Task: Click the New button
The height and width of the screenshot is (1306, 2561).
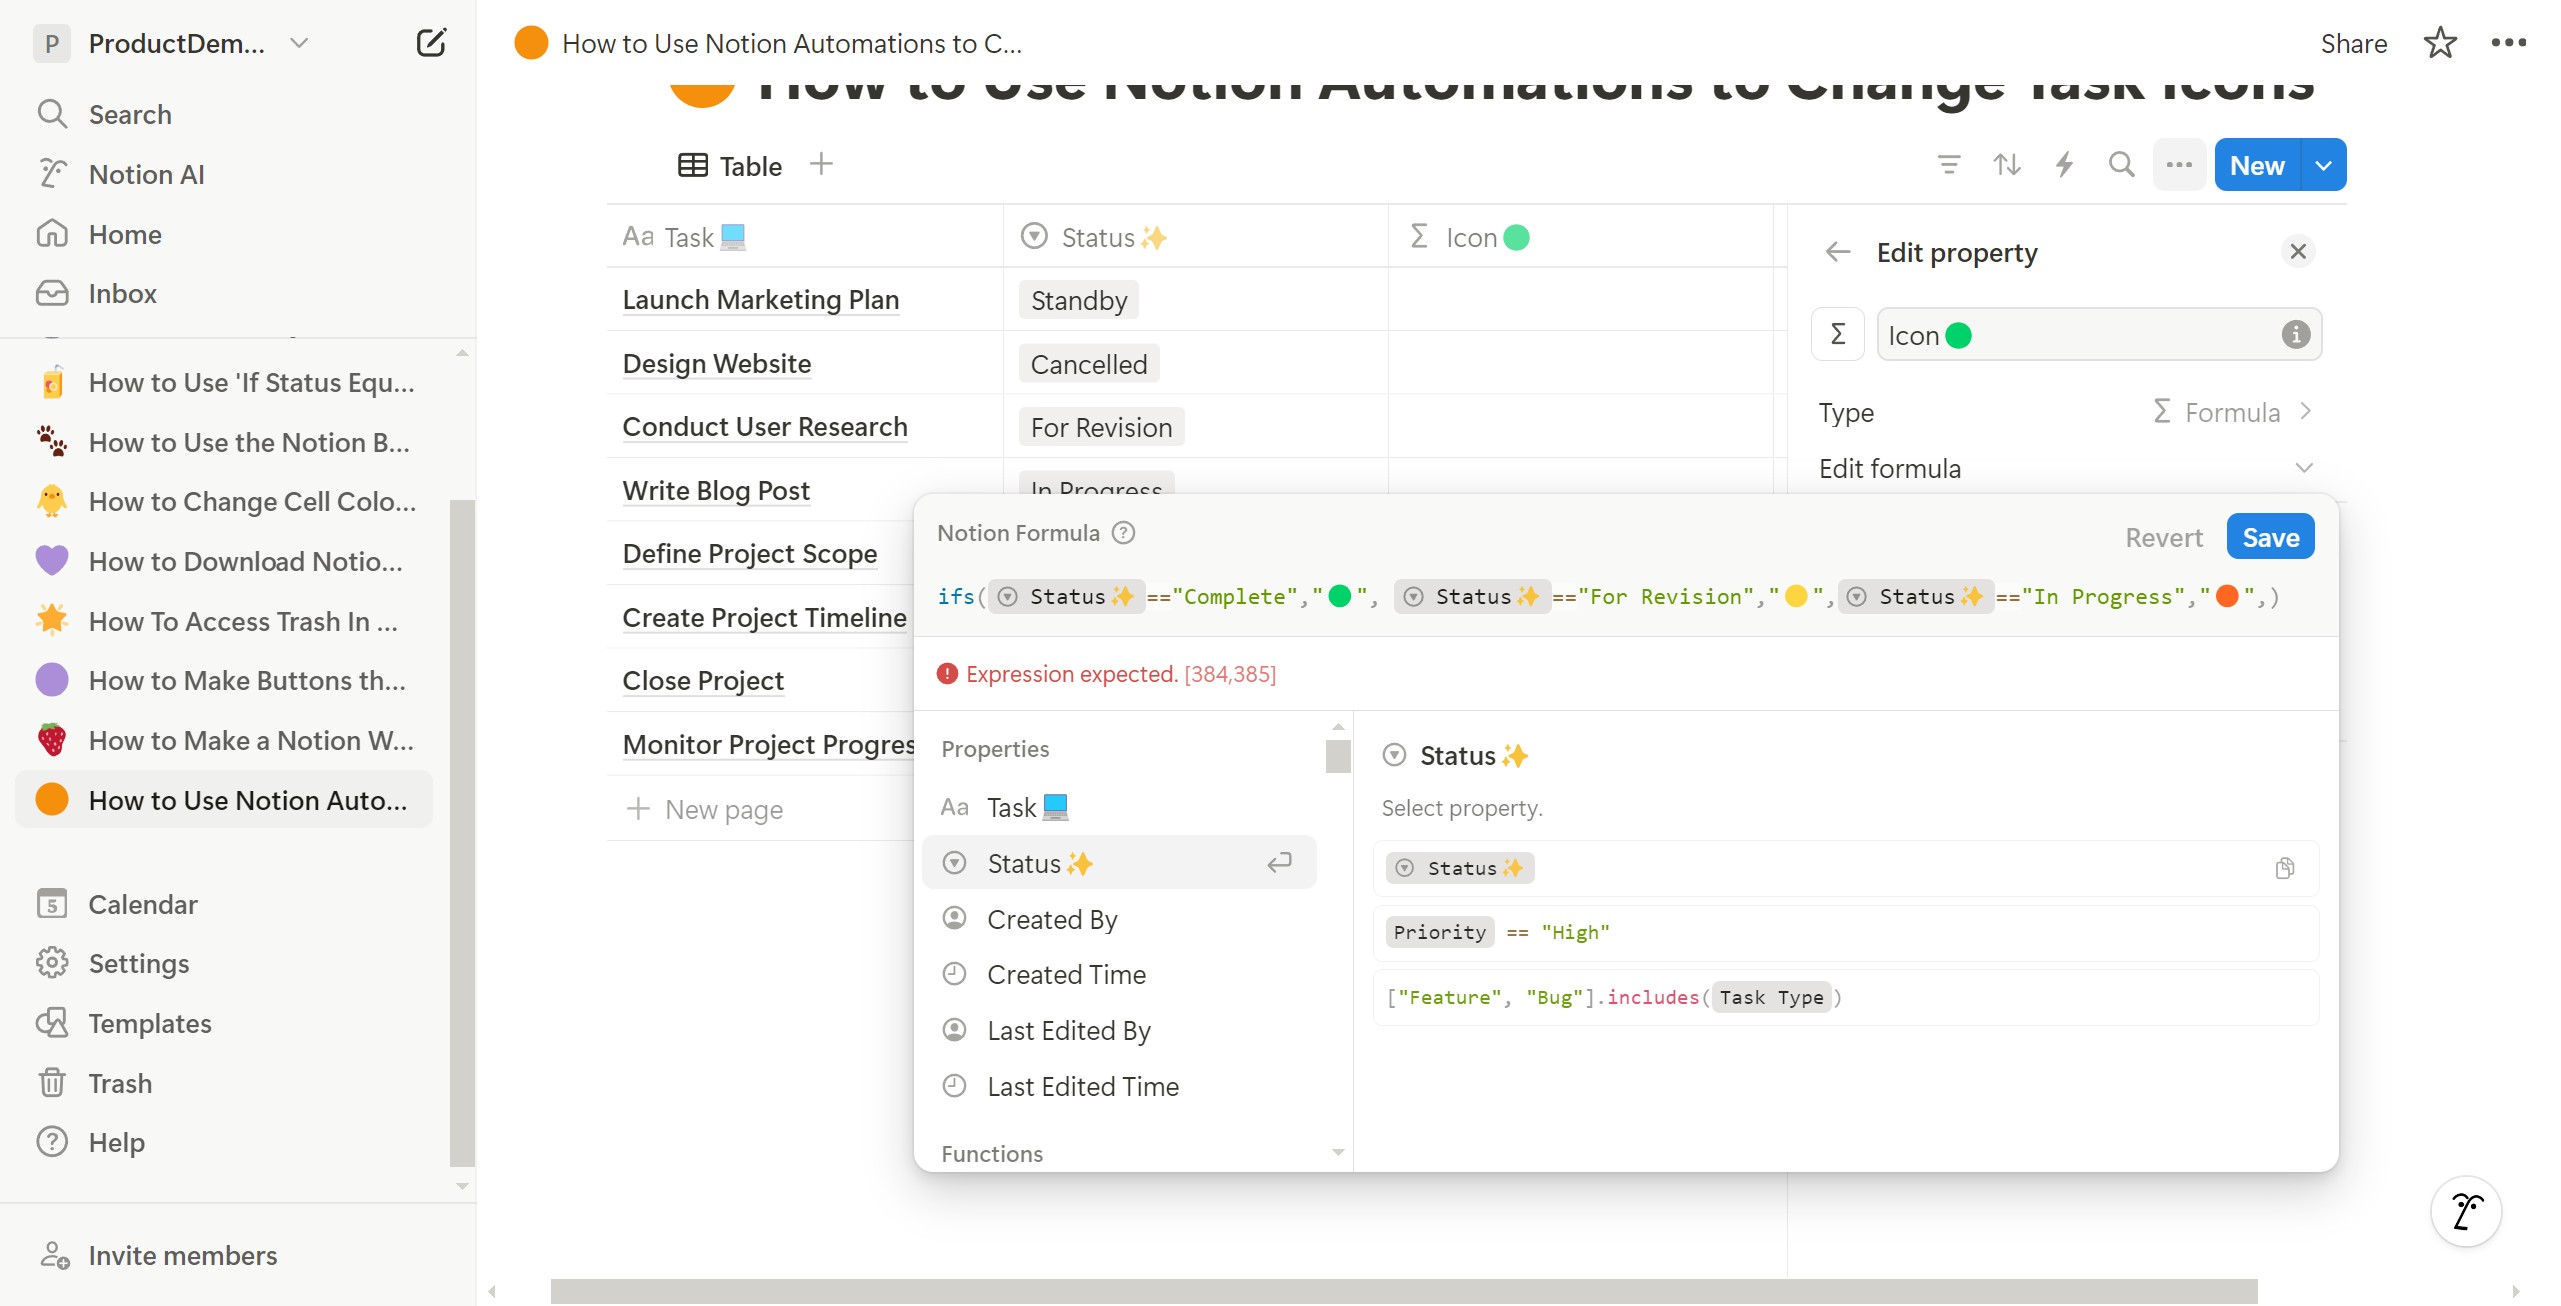Action: click(x=2257, y=165)
